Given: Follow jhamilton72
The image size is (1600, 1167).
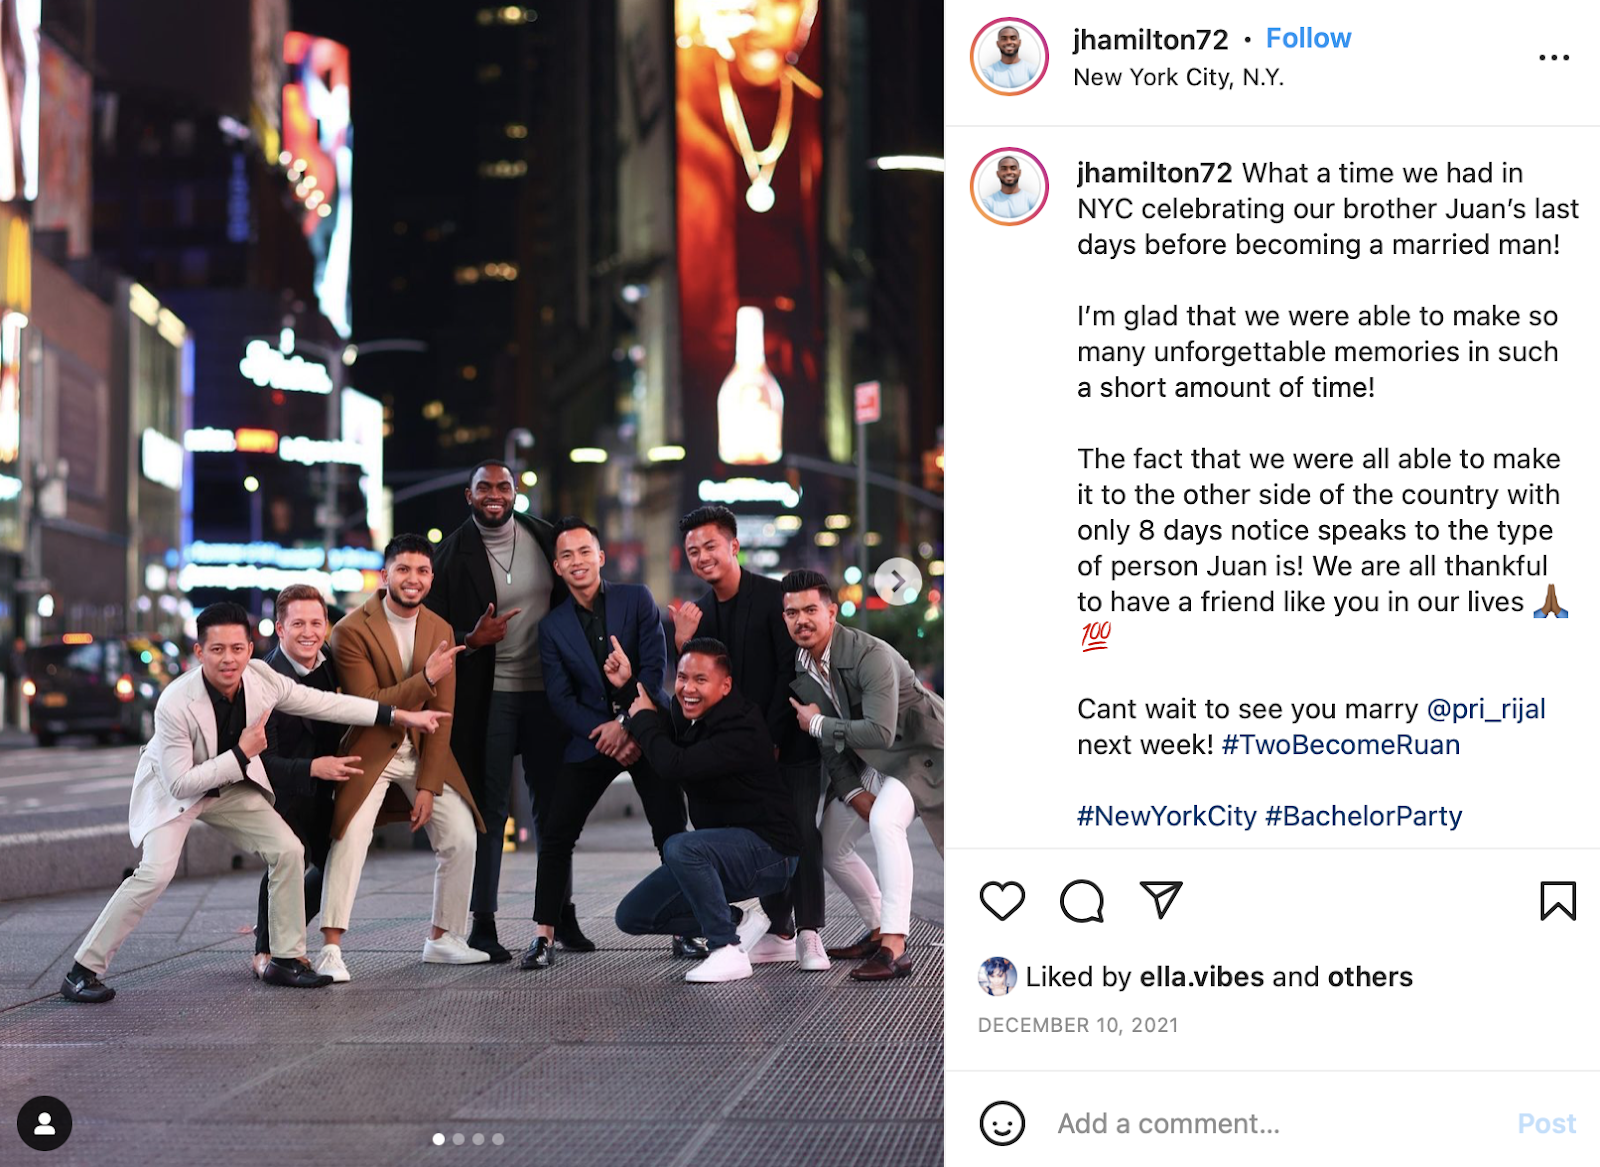Looking at the screenshot, I should coord(1308,38).
